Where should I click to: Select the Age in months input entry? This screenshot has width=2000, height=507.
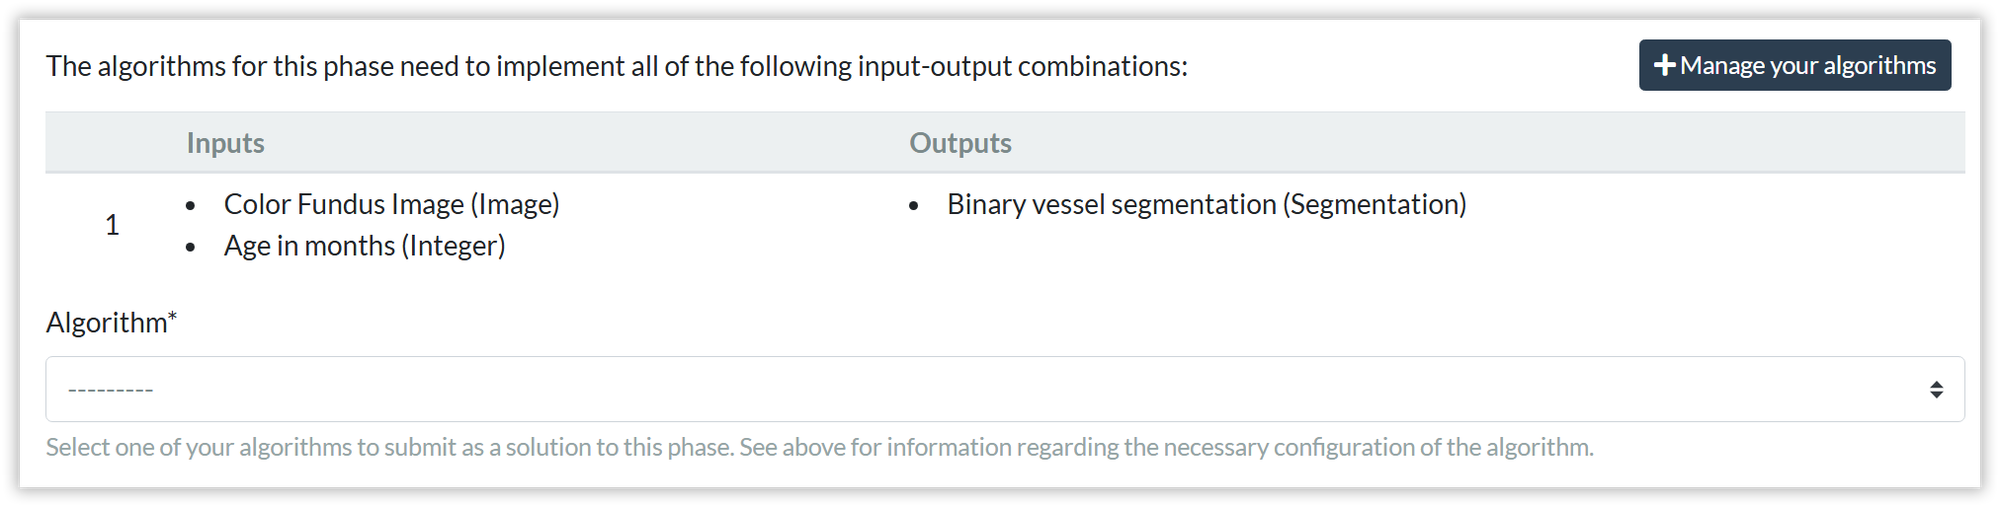(x=364, y=246)
